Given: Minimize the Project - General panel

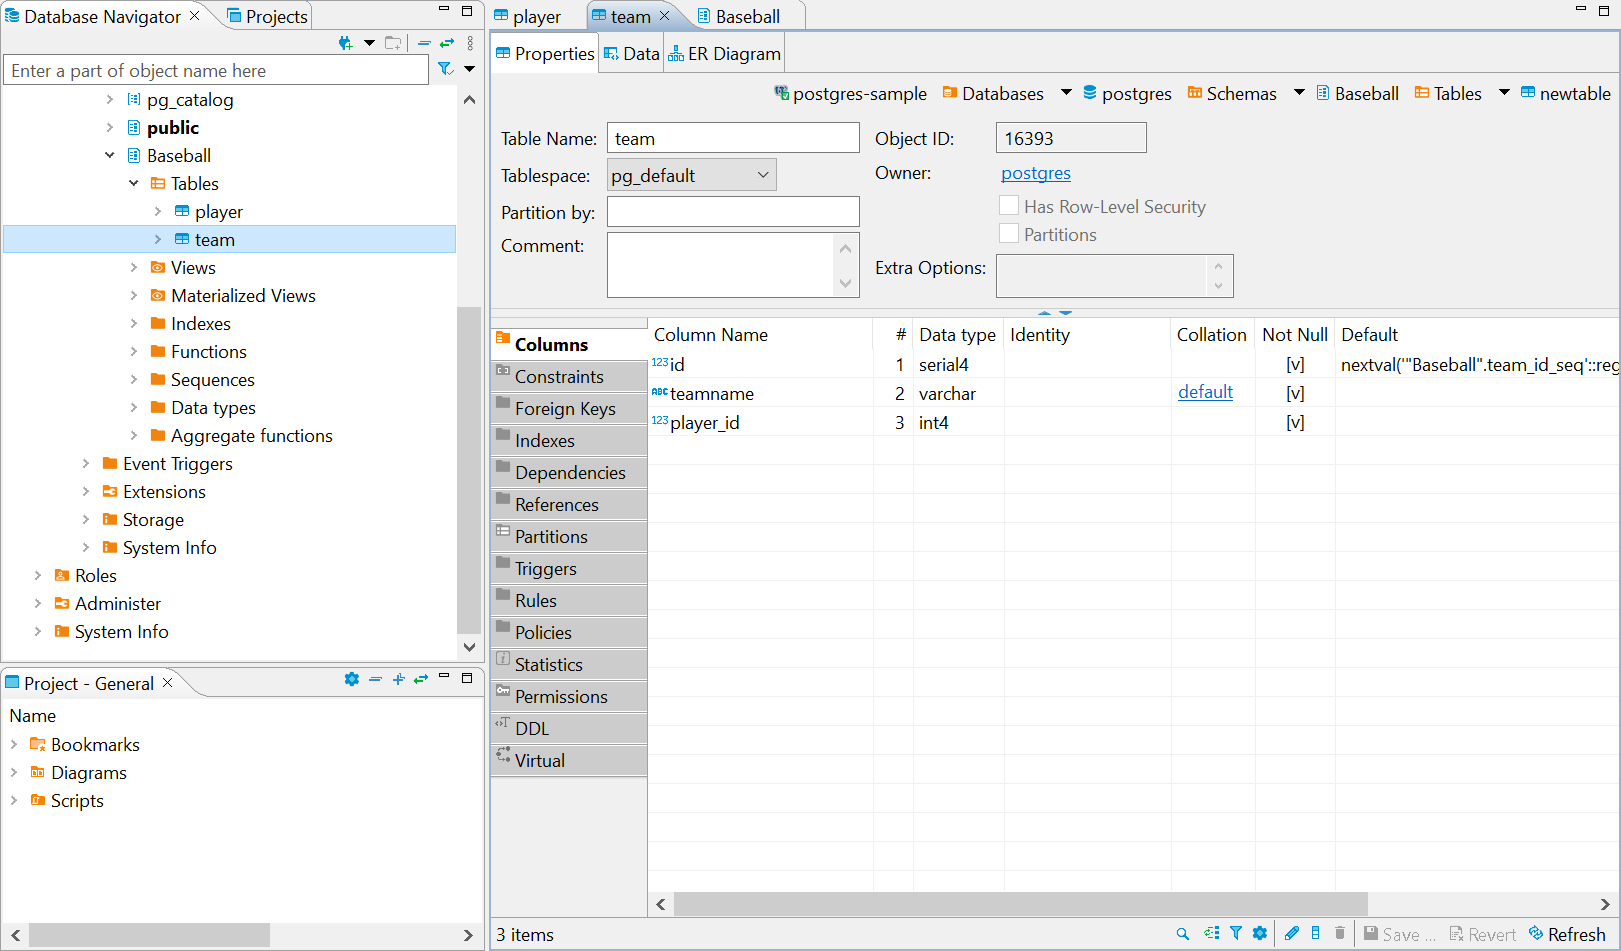Looking at the screenshot, I should pyautogui.click(x=444, y=678).
